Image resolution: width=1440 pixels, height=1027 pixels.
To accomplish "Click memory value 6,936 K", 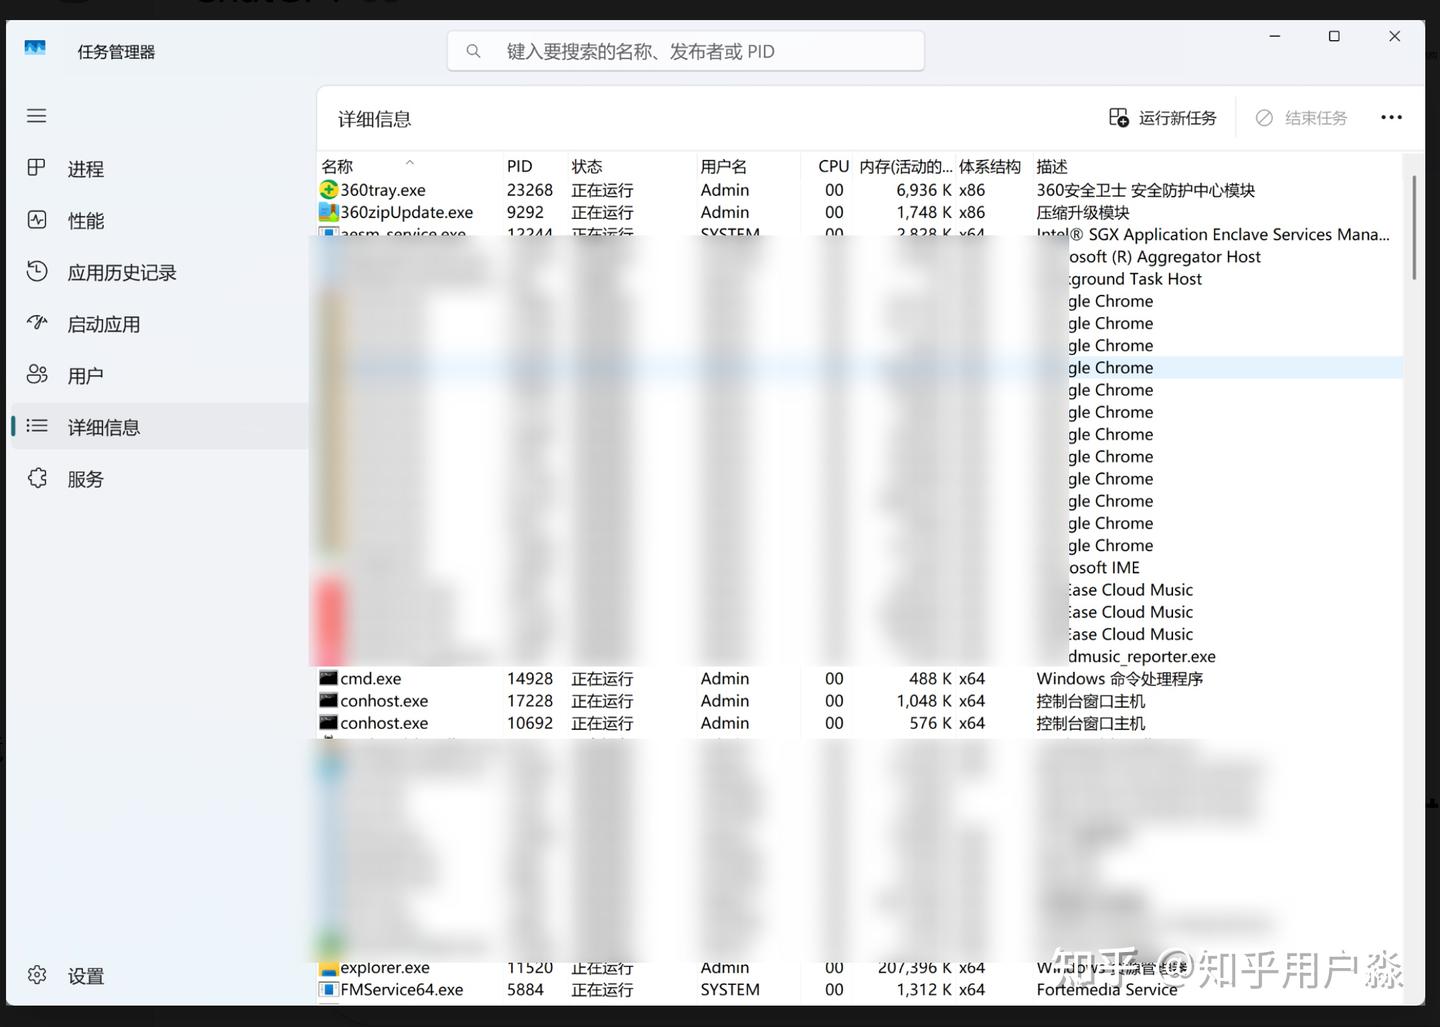I will pyautogui.click(x=924, y=190).
